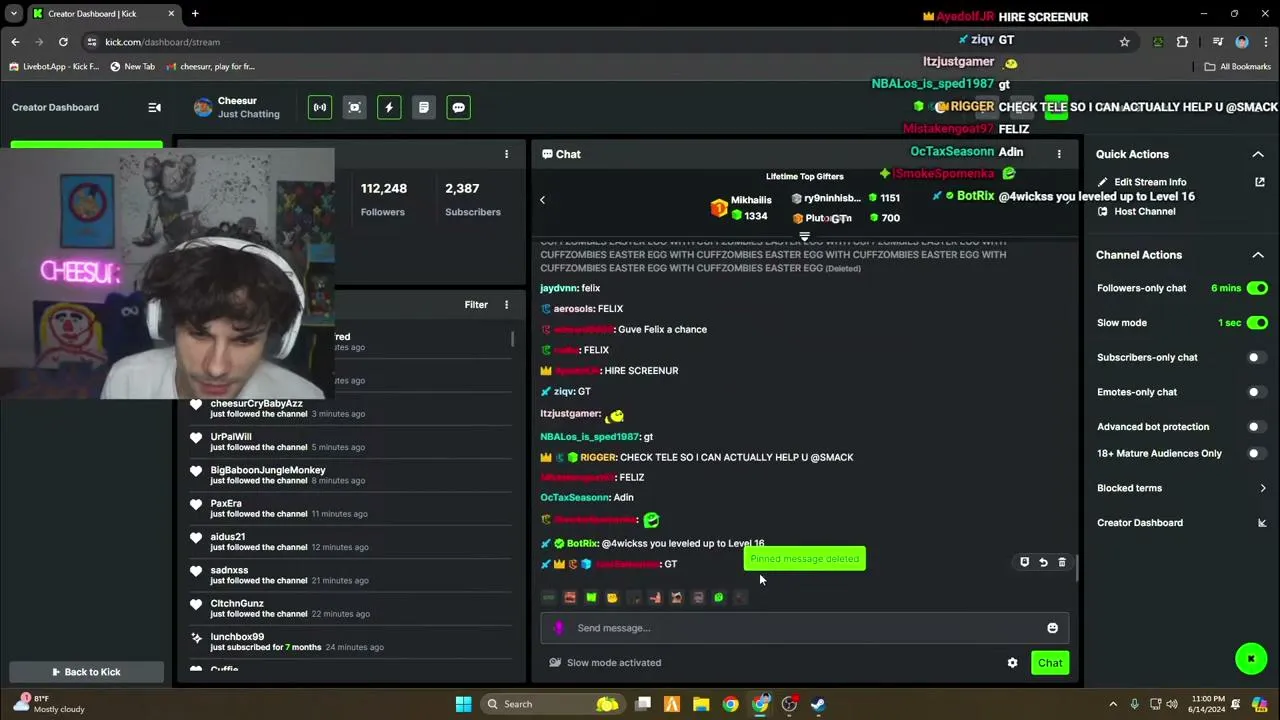Image resolution: width=1280 pixels, height=720 pixels.
Task: Open Steam from the taskbar
Action: (x=818, y=704)
